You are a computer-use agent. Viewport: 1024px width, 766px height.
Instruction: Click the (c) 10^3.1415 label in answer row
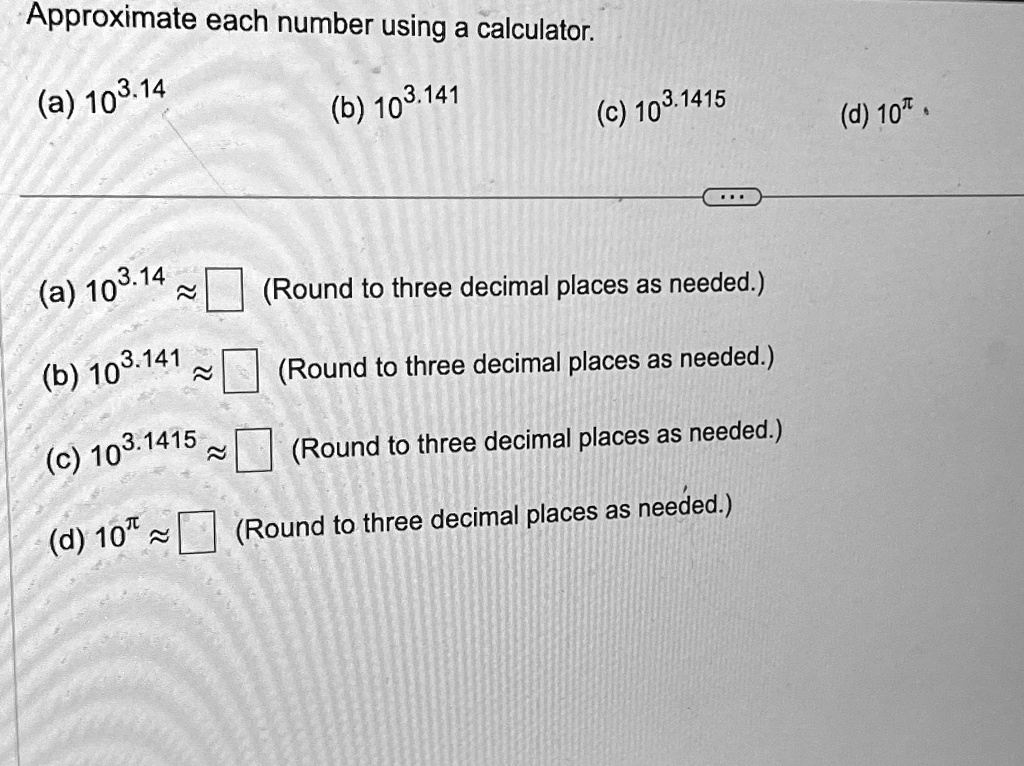coord(121,450)
